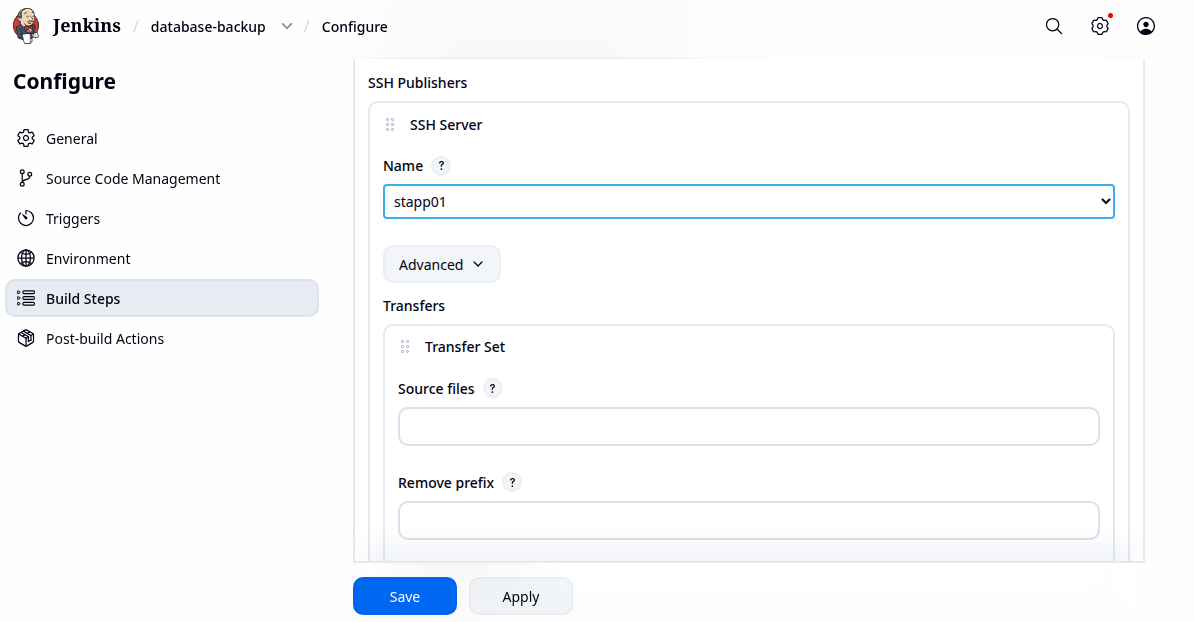Grab the SSH Server drag handle

(390, 125)
